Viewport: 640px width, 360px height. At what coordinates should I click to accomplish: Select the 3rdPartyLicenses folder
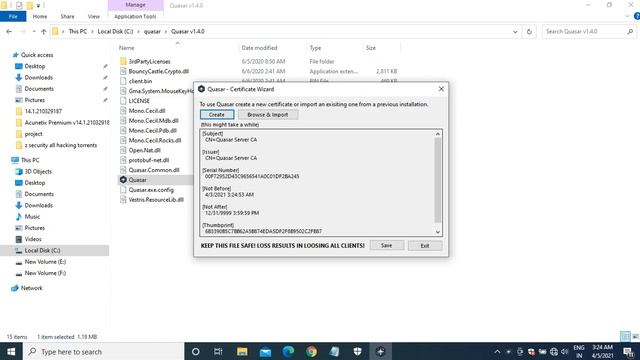[x=149, y=61]
